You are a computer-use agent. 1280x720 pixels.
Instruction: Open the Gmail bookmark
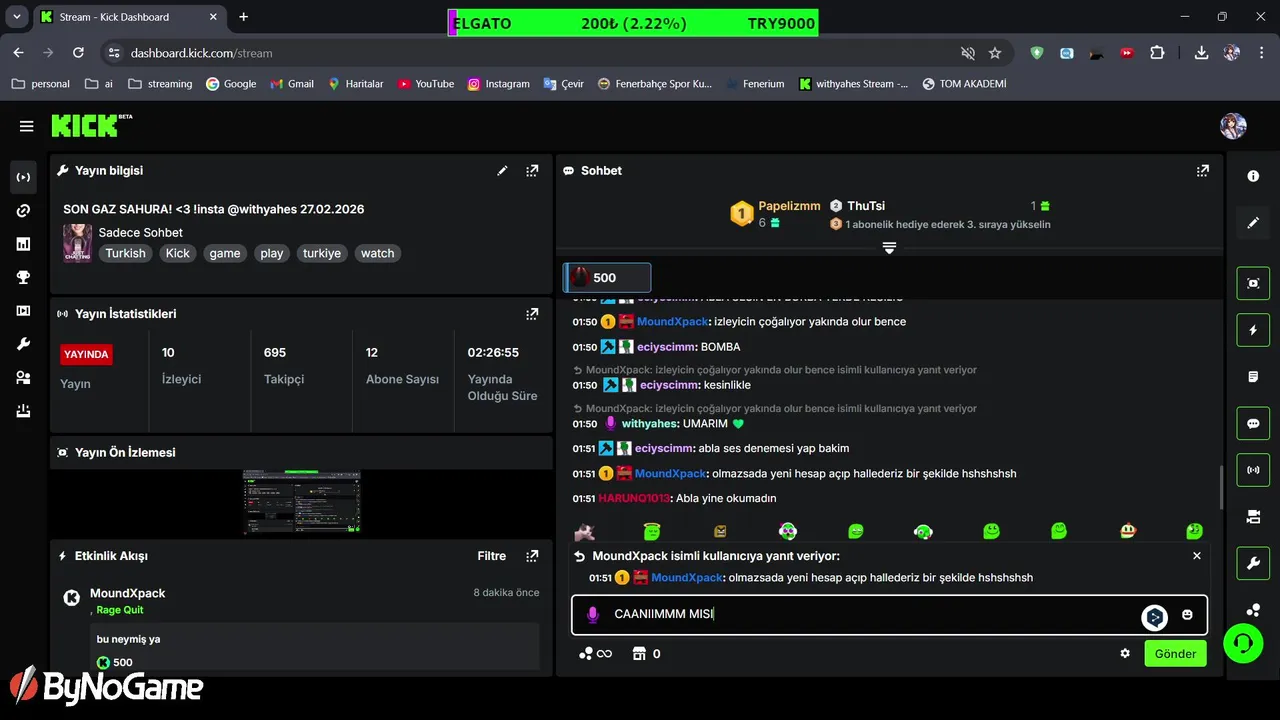click(x=291, y=84)
